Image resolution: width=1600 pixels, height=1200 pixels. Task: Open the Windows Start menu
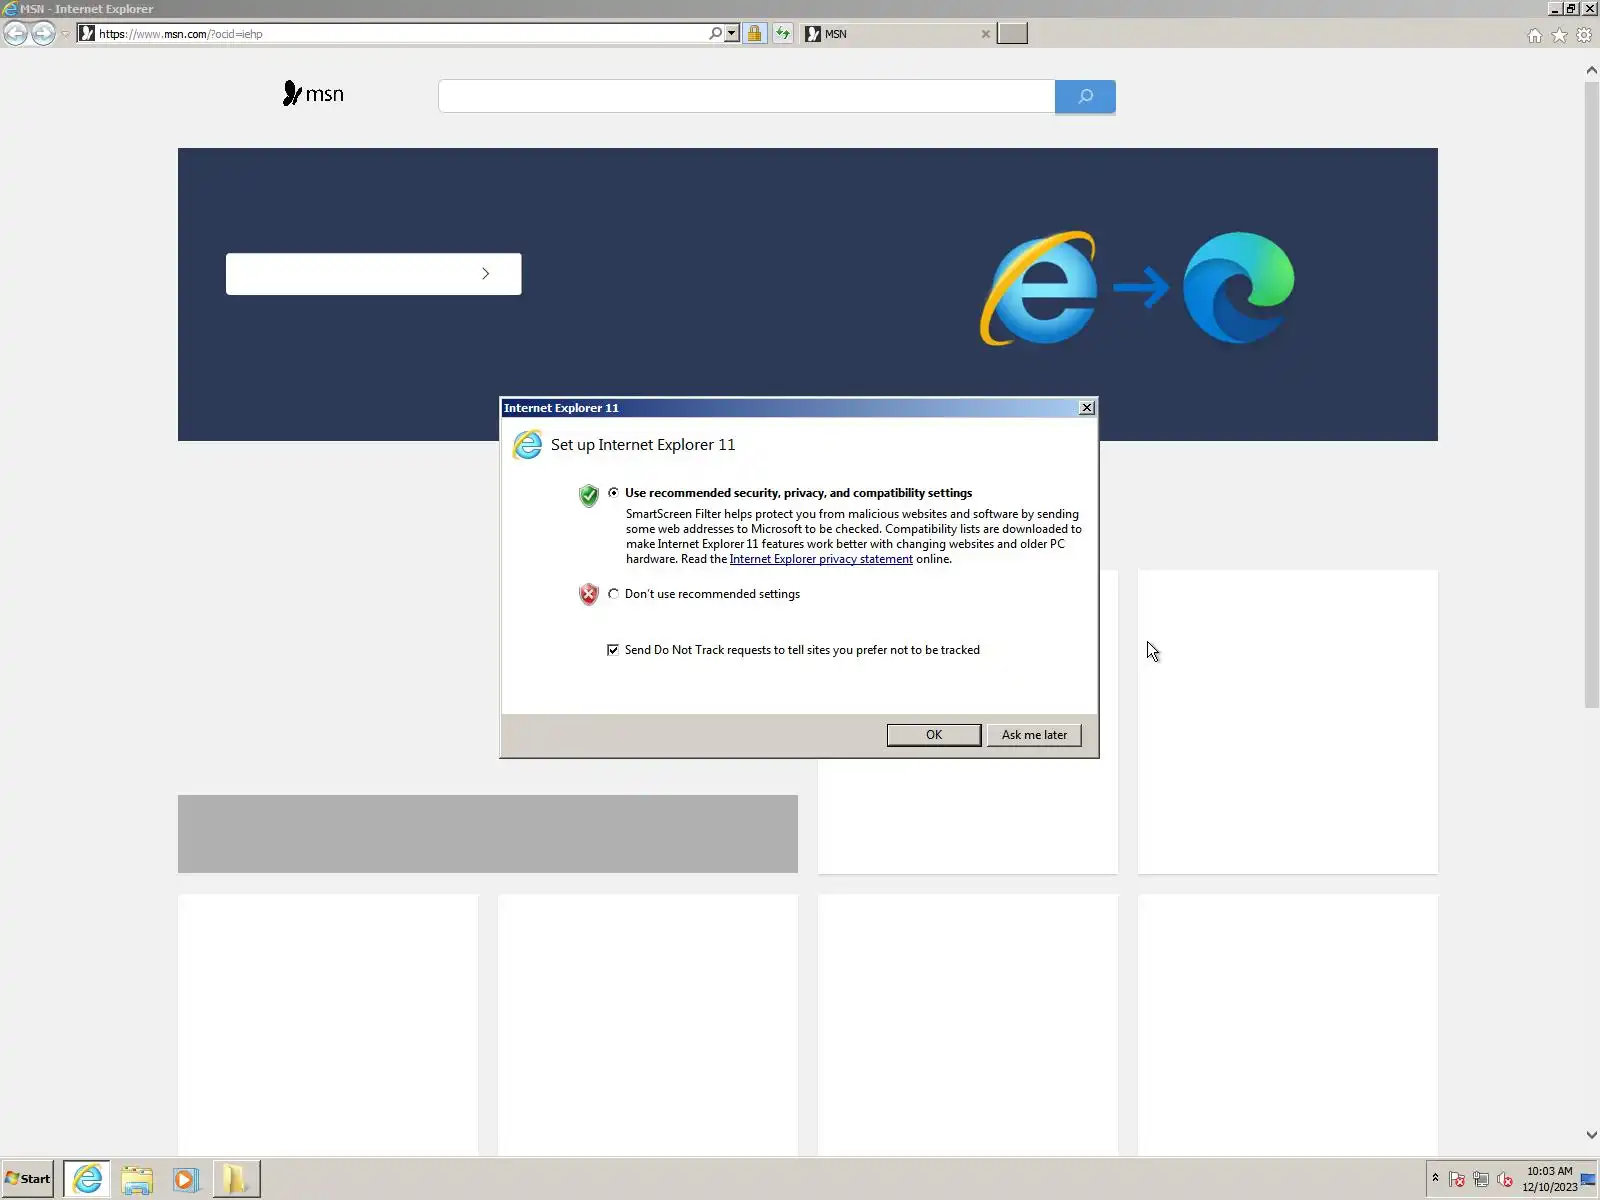click(28, 1179)
